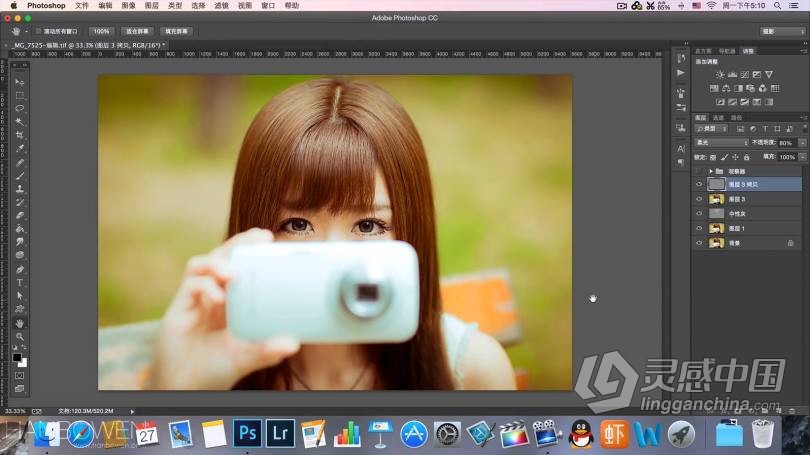
Task: Select the Clone Stamp tool
Action: pyautogui.click(x=20, y=189)
